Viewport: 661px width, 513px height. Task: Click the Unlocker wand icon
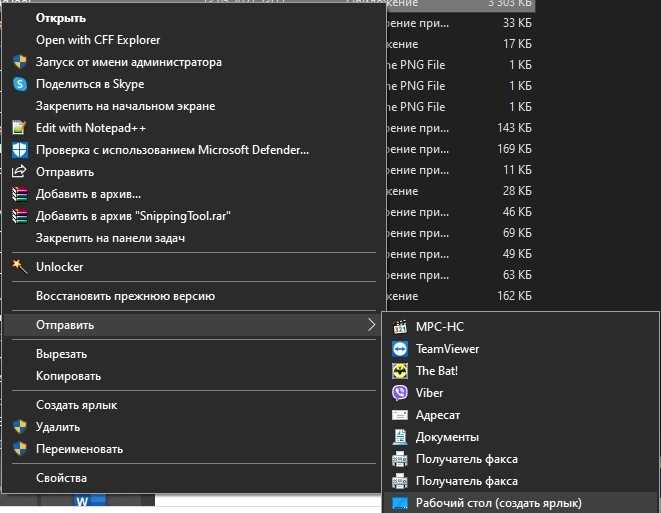(x=19, y=266)
